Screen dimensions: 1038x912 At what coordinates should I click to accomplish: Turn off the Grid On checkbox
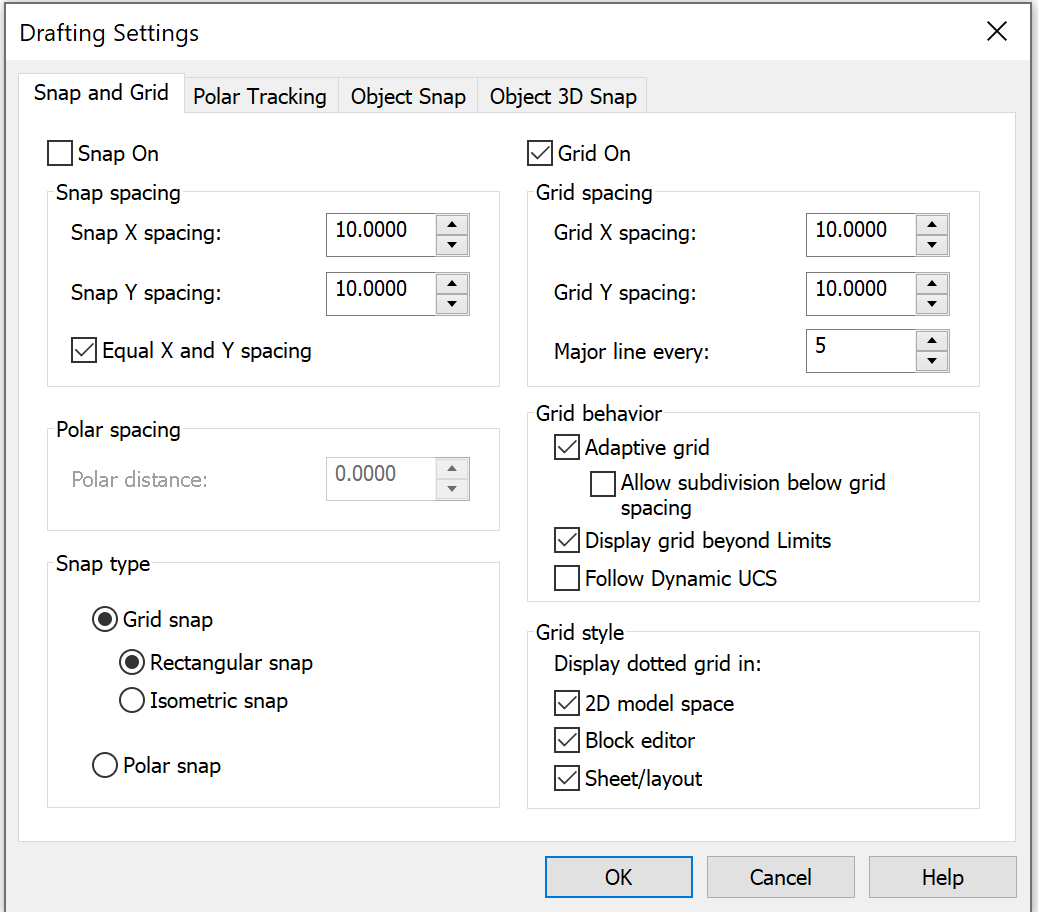point(540,153)
